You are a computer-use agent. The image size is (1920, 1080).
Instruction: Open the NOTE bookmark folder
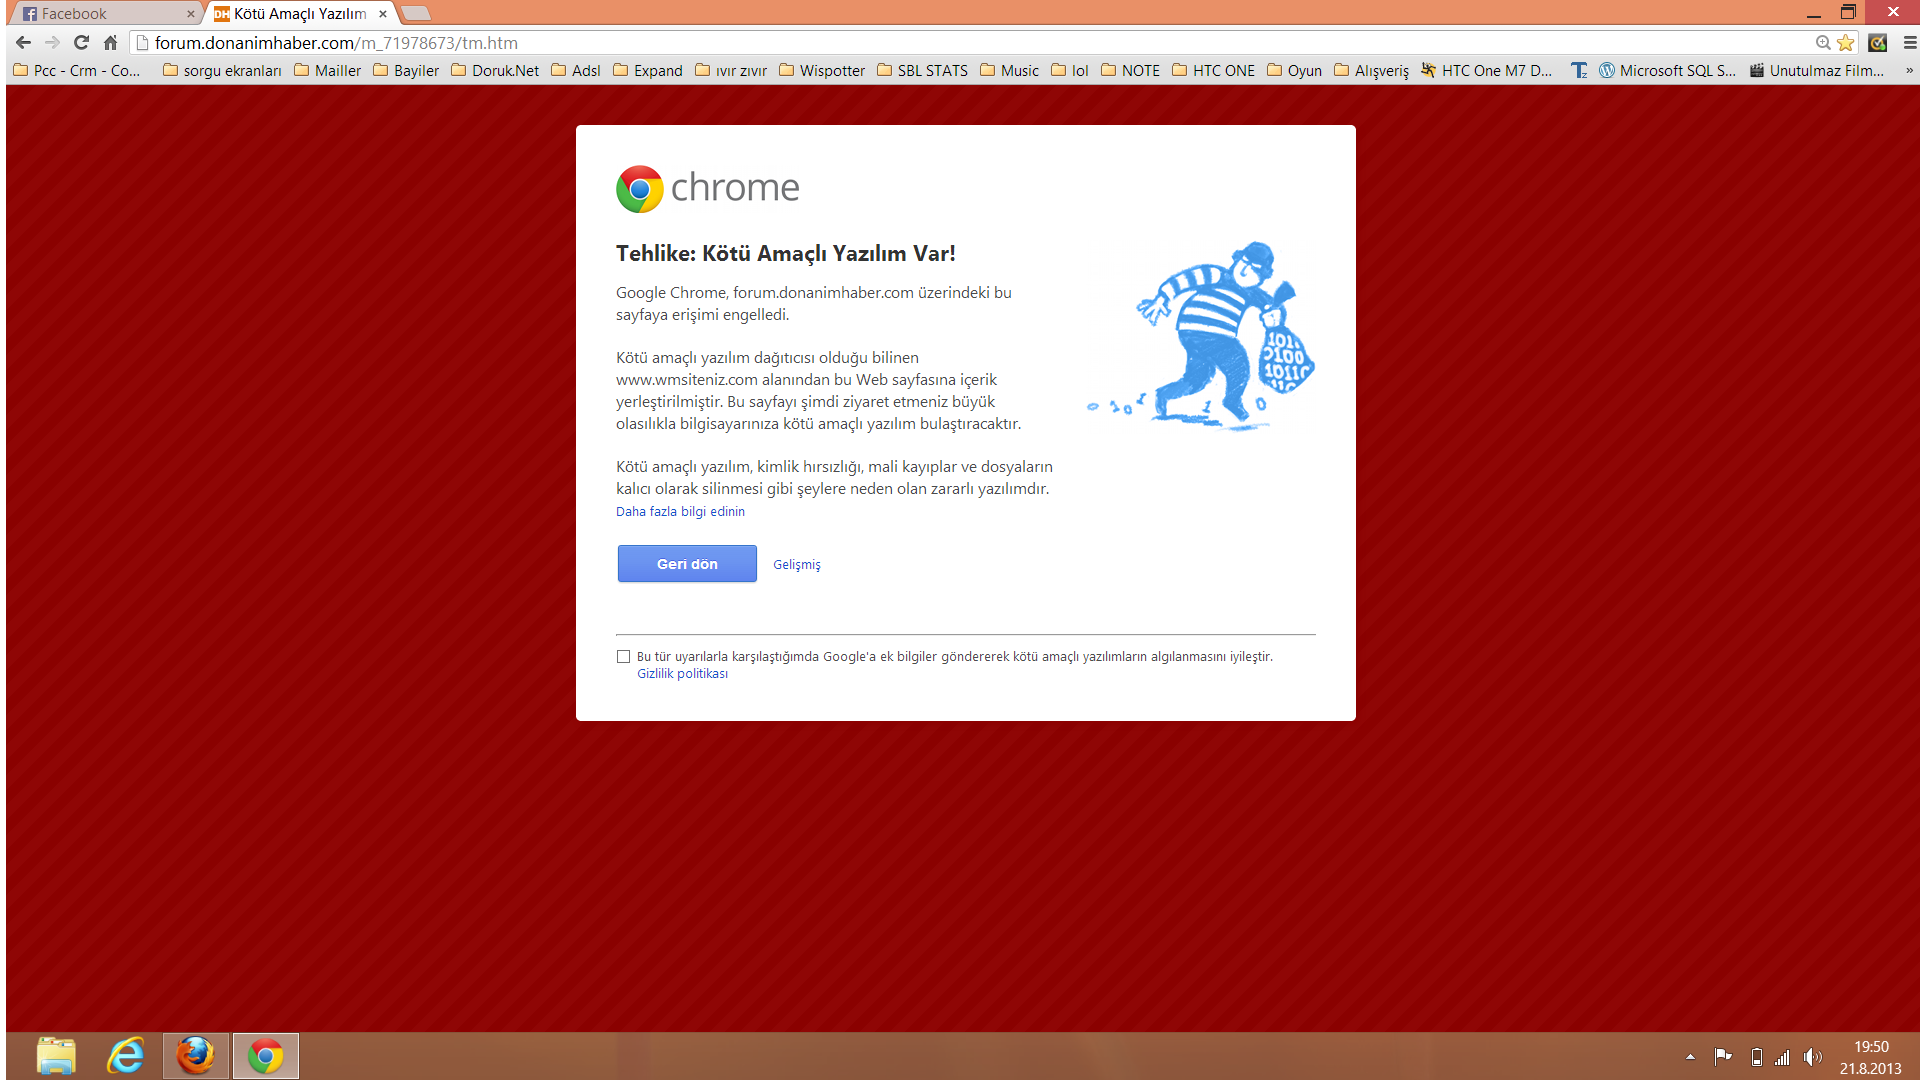pos(1131,71)
